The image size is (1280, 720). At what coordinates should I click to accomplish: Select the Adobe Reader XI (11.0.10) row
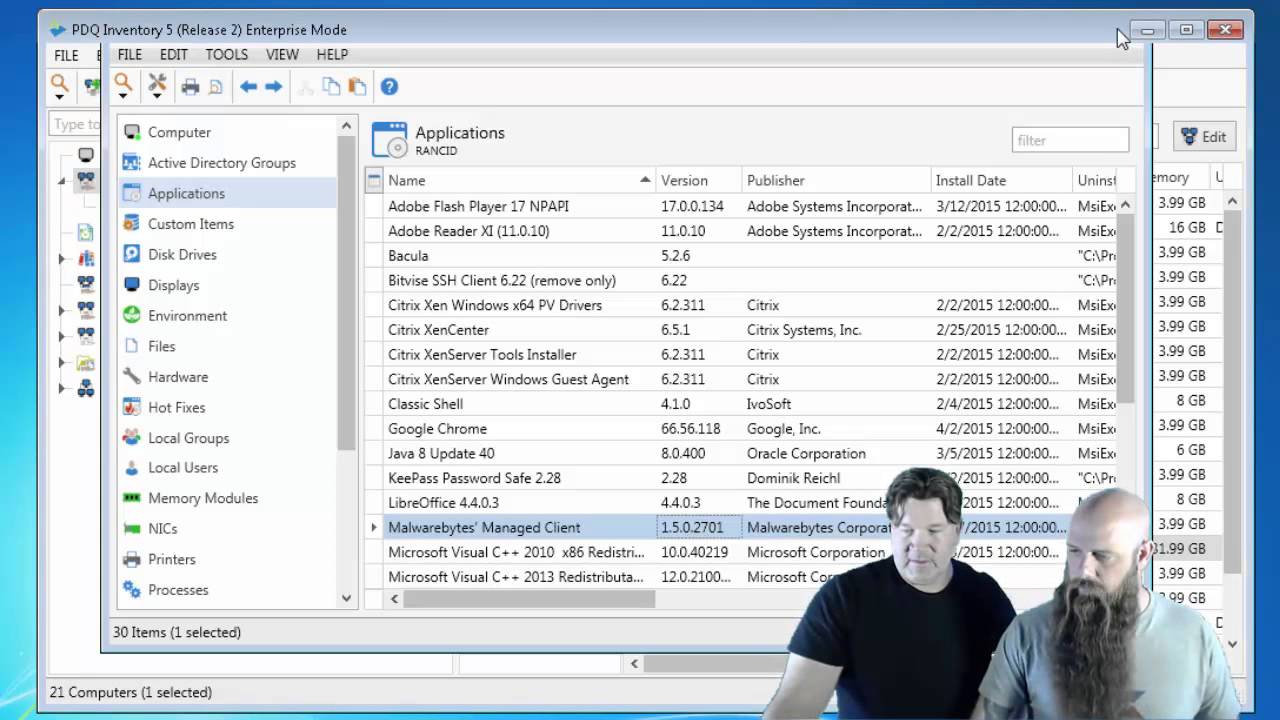(741, 231)
